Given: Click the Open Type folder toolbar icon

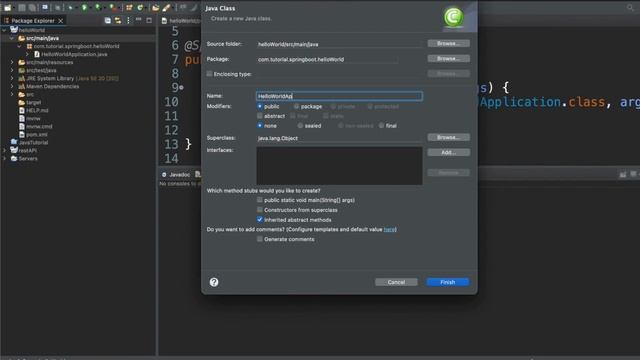Looking at the screenshot, I should pos(156,7).
